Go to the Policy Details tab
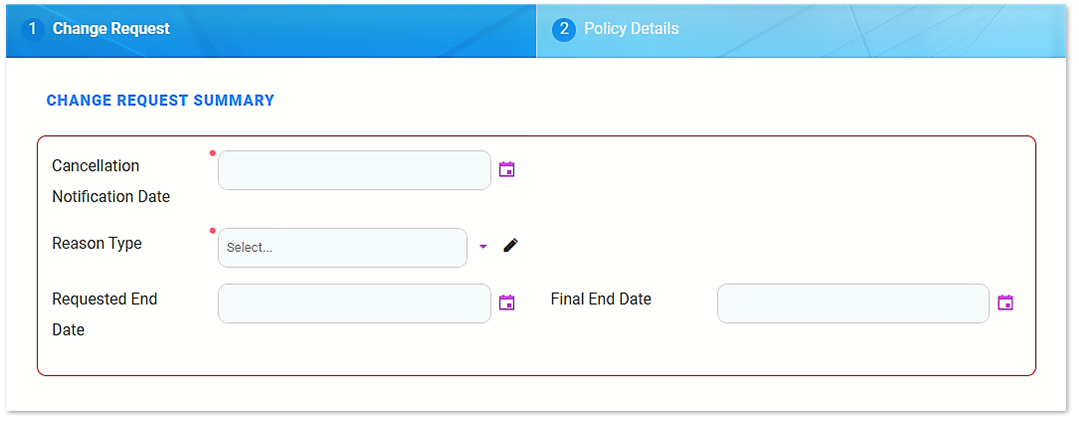 point(631,29)
